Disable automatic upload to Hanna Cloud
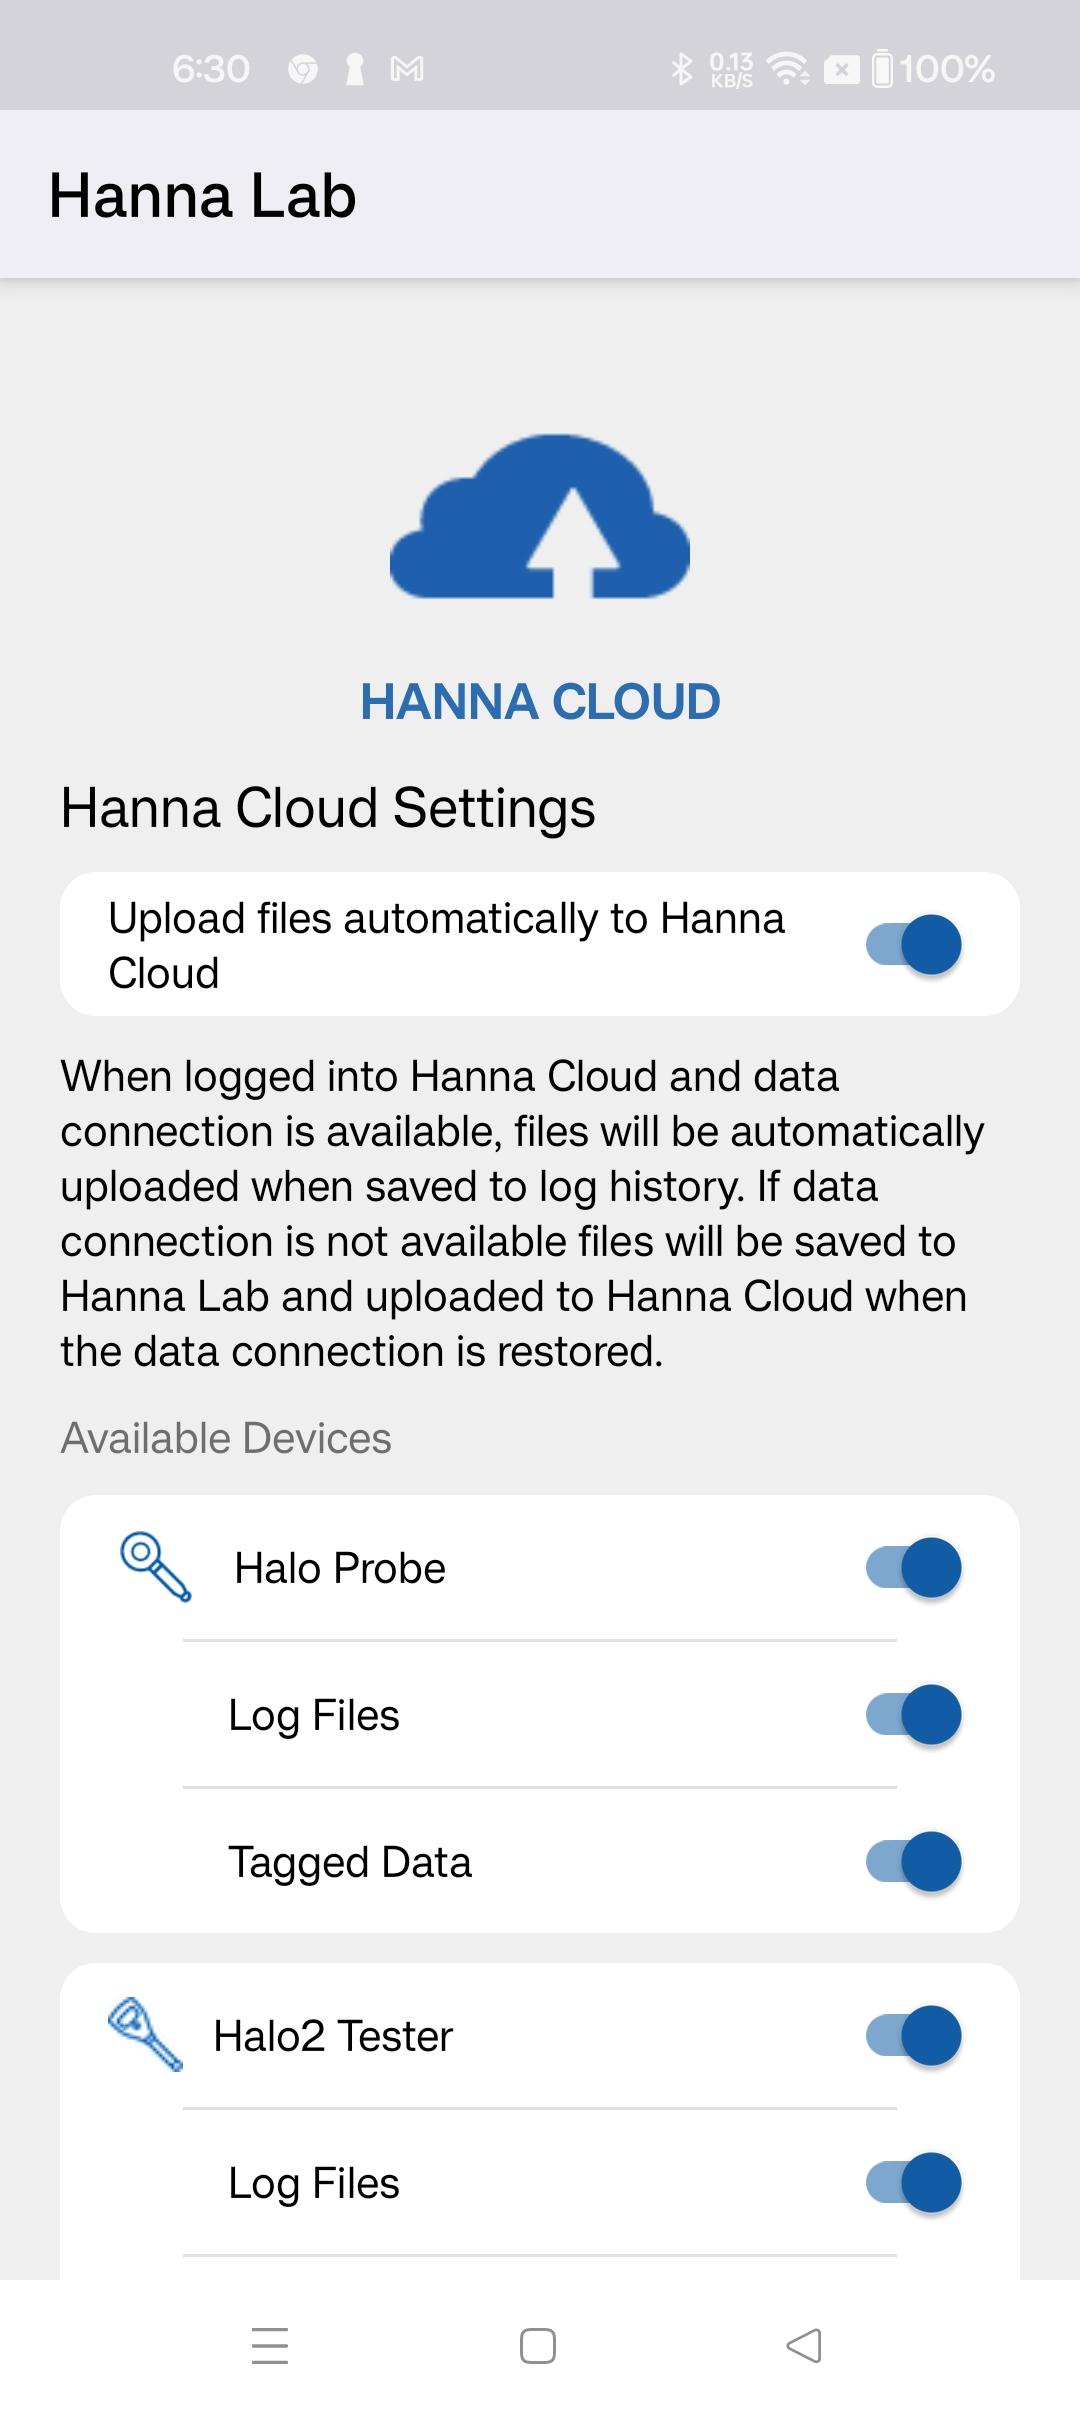 coord(913,944)
